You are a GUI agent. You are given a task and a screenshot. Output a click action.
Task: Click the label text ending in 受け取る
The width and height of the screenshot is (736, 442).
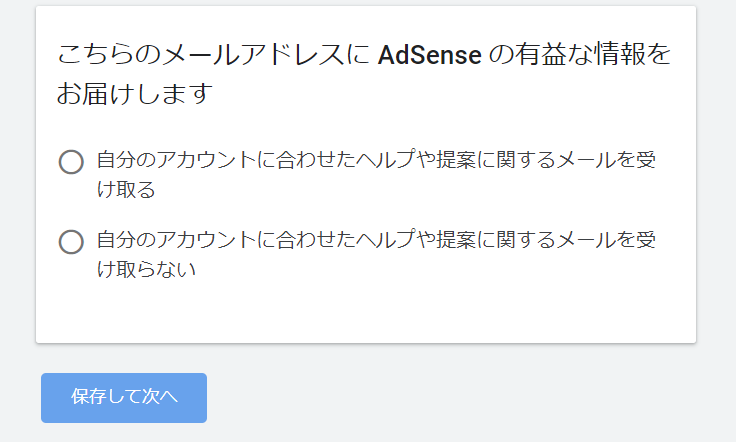[x=375, y=174]
